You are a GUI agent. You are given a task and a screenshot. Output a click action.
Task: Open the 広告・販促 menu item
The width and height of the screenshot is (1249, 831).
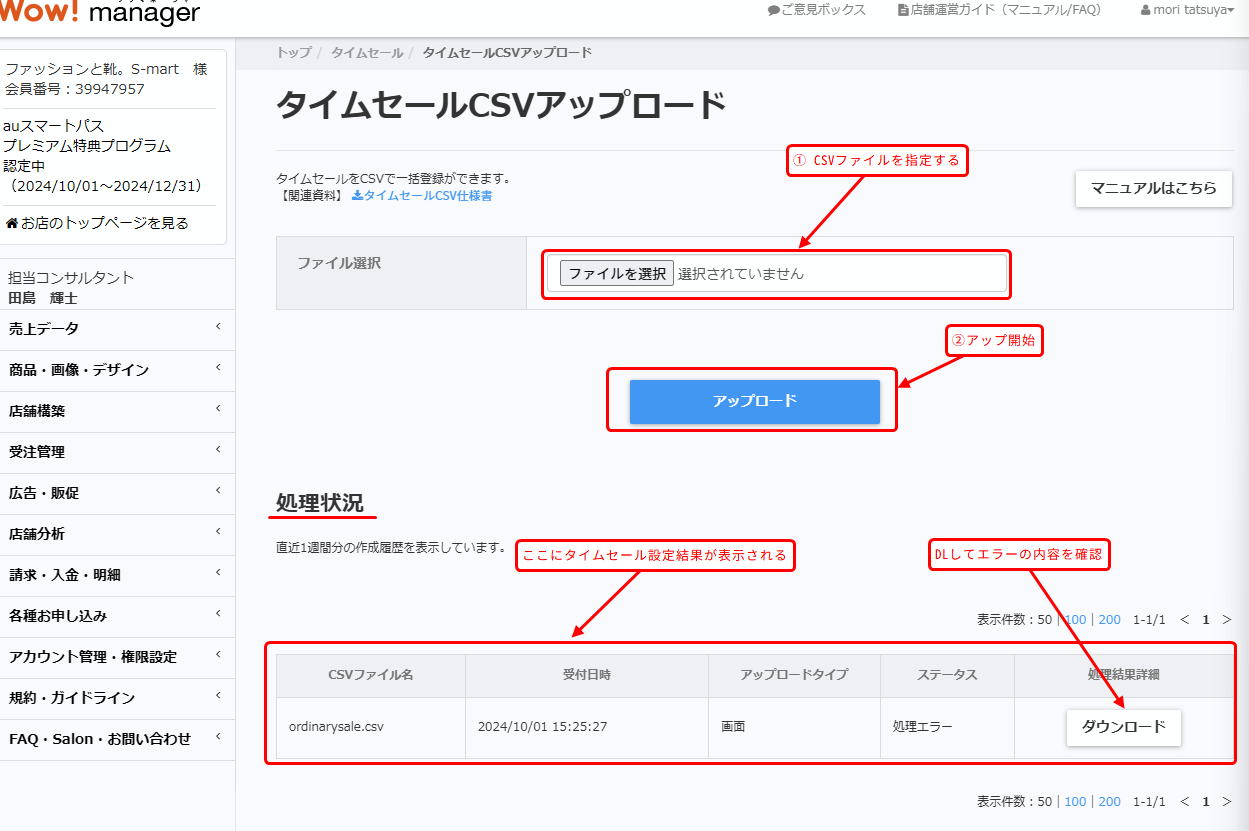pos(117,493)
